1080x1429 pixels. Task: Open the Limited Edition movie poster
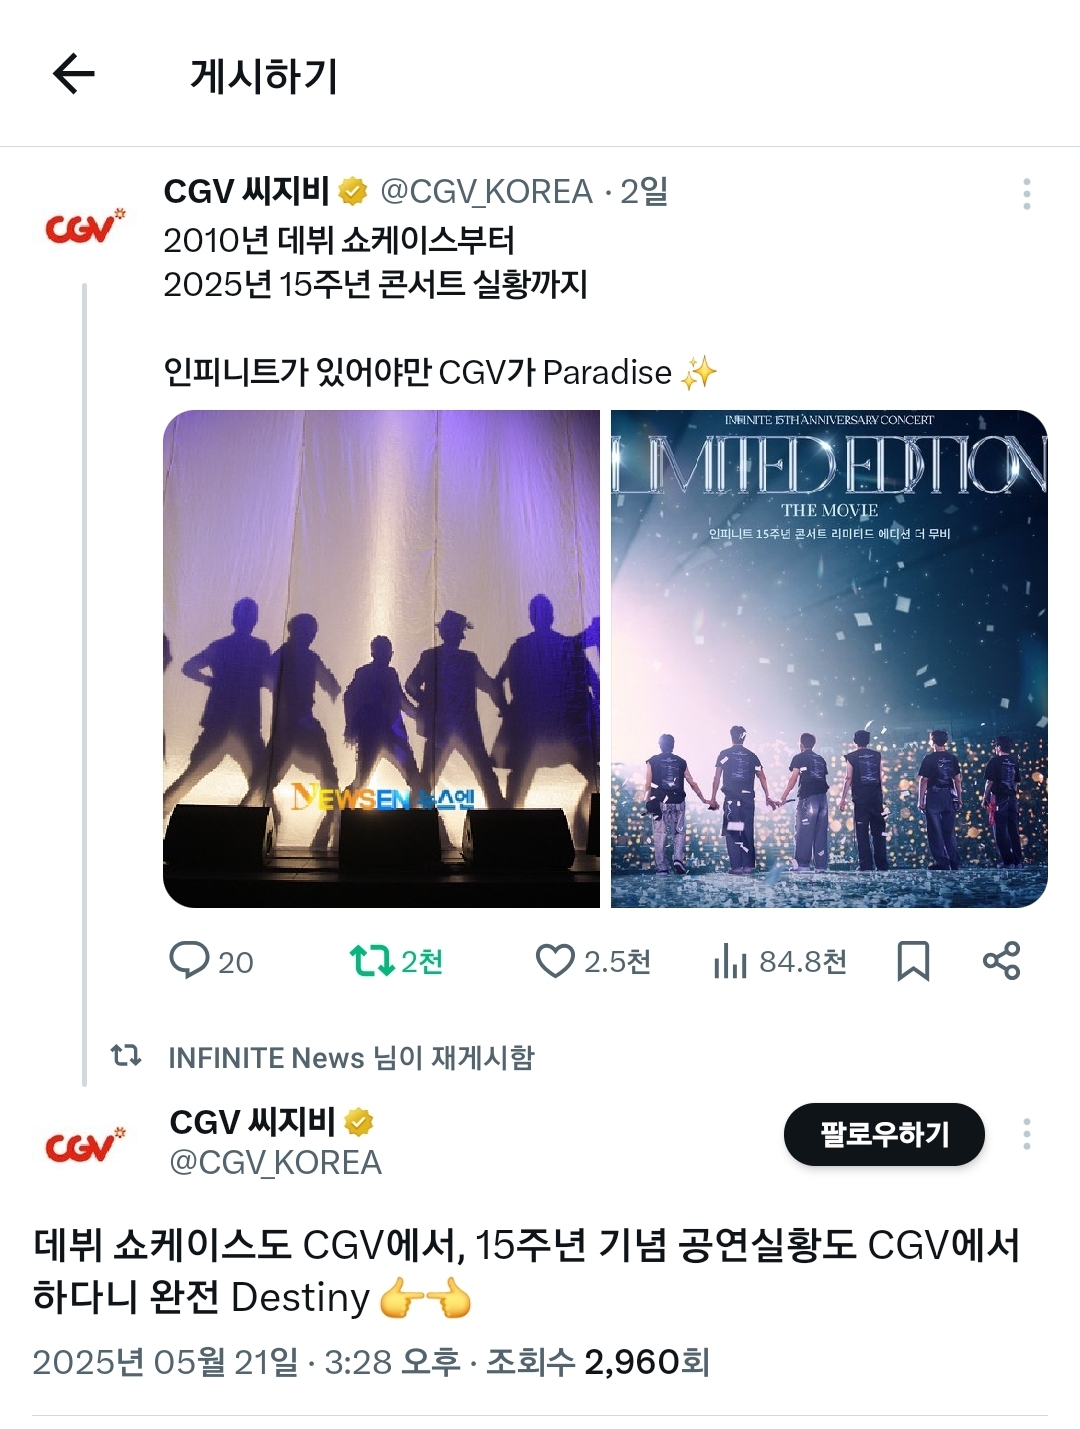click(829, 659)
